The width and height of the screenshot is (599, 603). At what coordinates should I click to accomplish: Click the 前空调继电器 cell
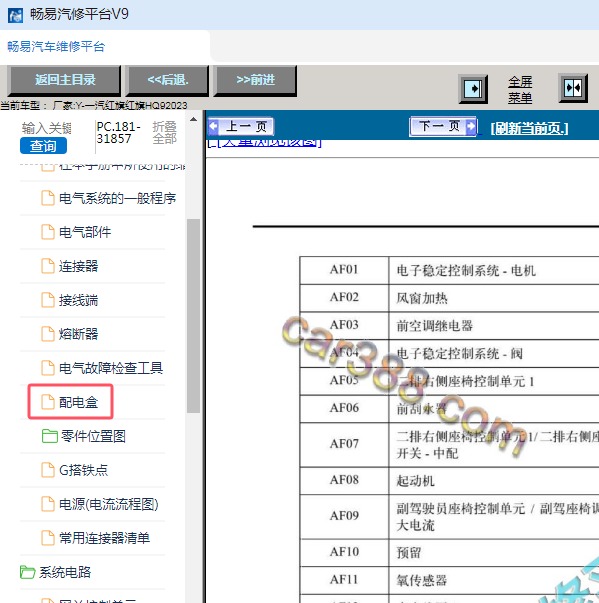(494, 326)
